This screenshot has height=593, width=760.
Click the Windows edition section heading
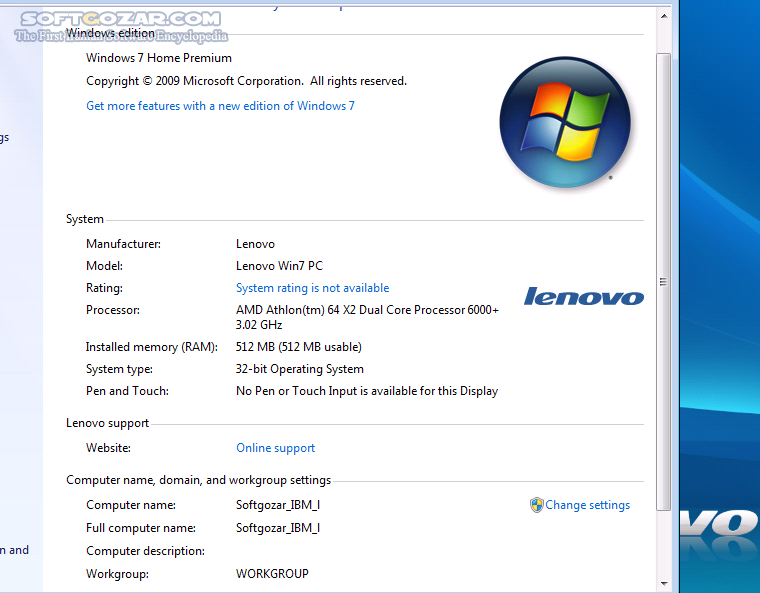(111, 32)
